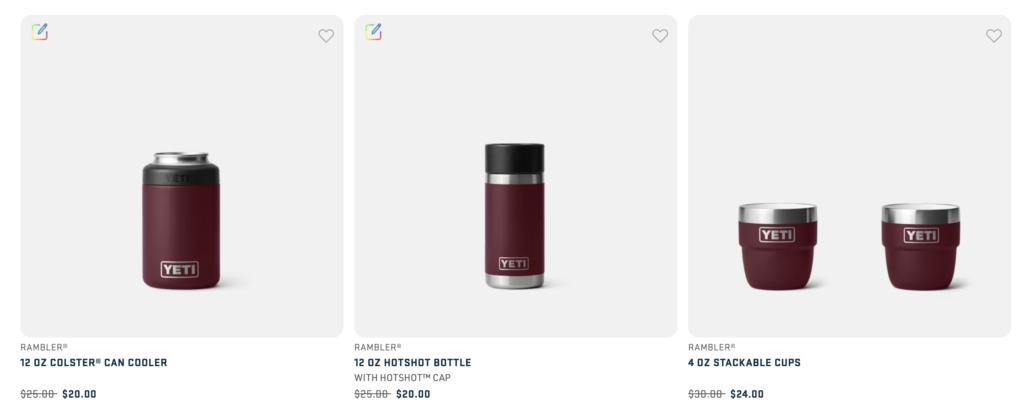Click the crossed-out $30.00 original price
The width and height of the screenshot is (1024, 404).
[x=706, y=394]
